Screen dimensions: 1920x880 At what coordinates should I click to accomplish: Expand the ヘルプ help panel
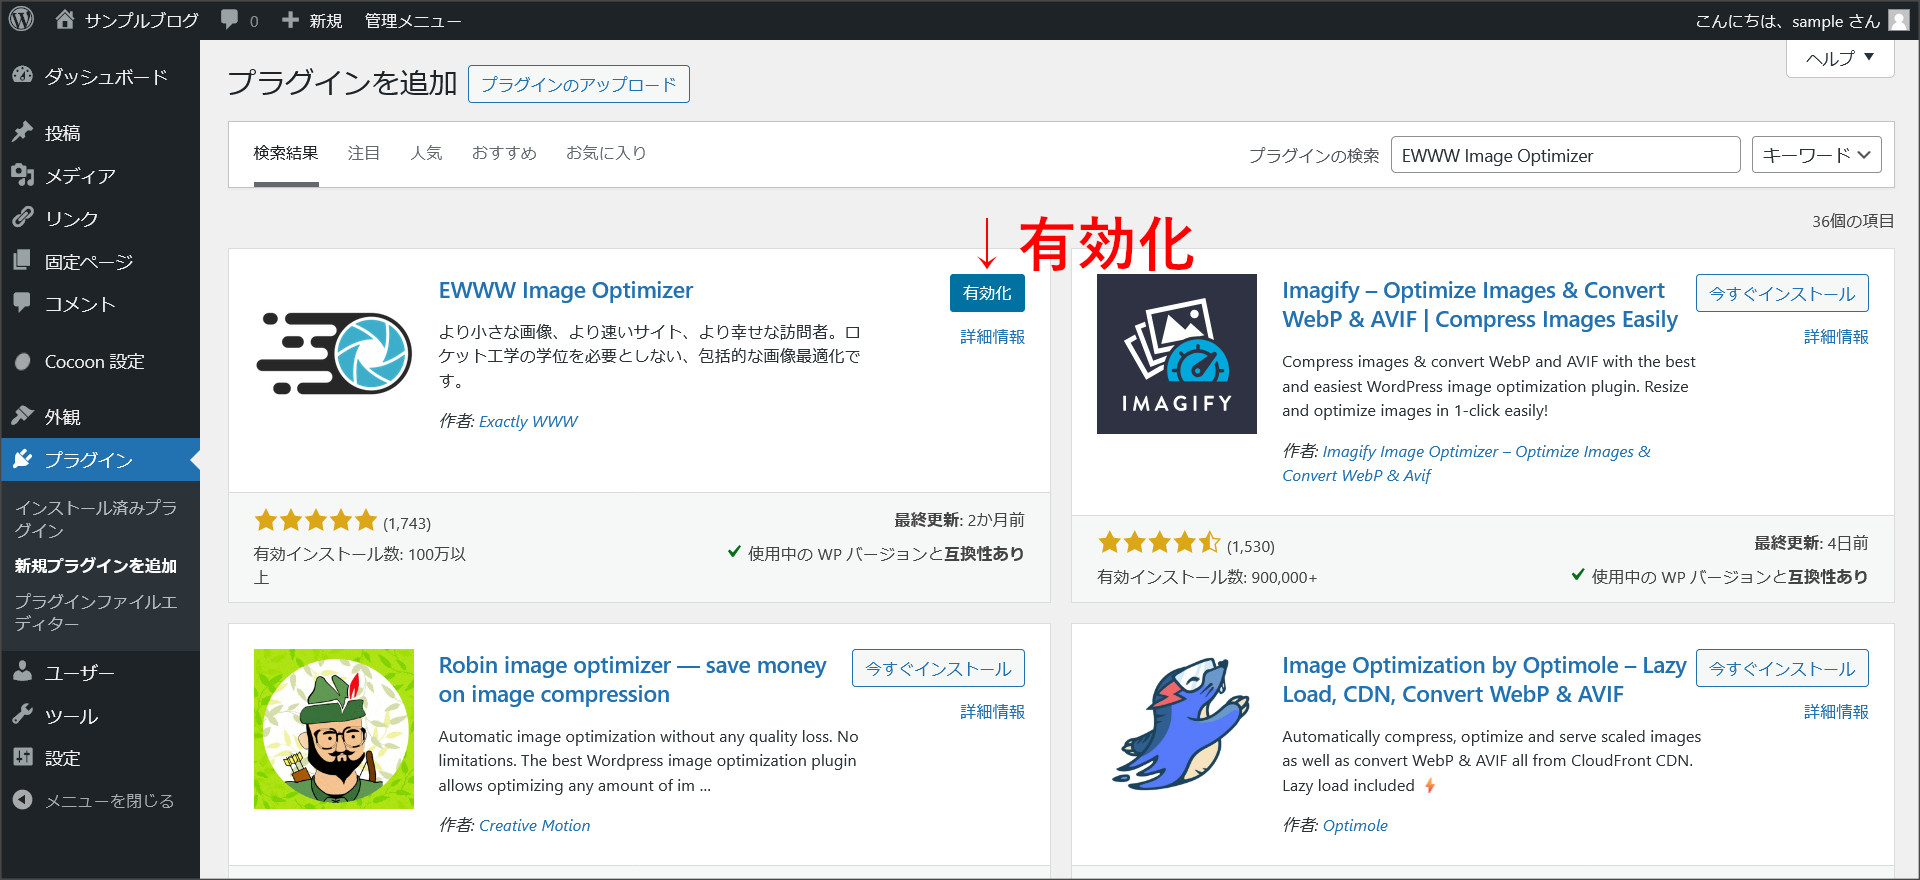(x=1839, y=58)
